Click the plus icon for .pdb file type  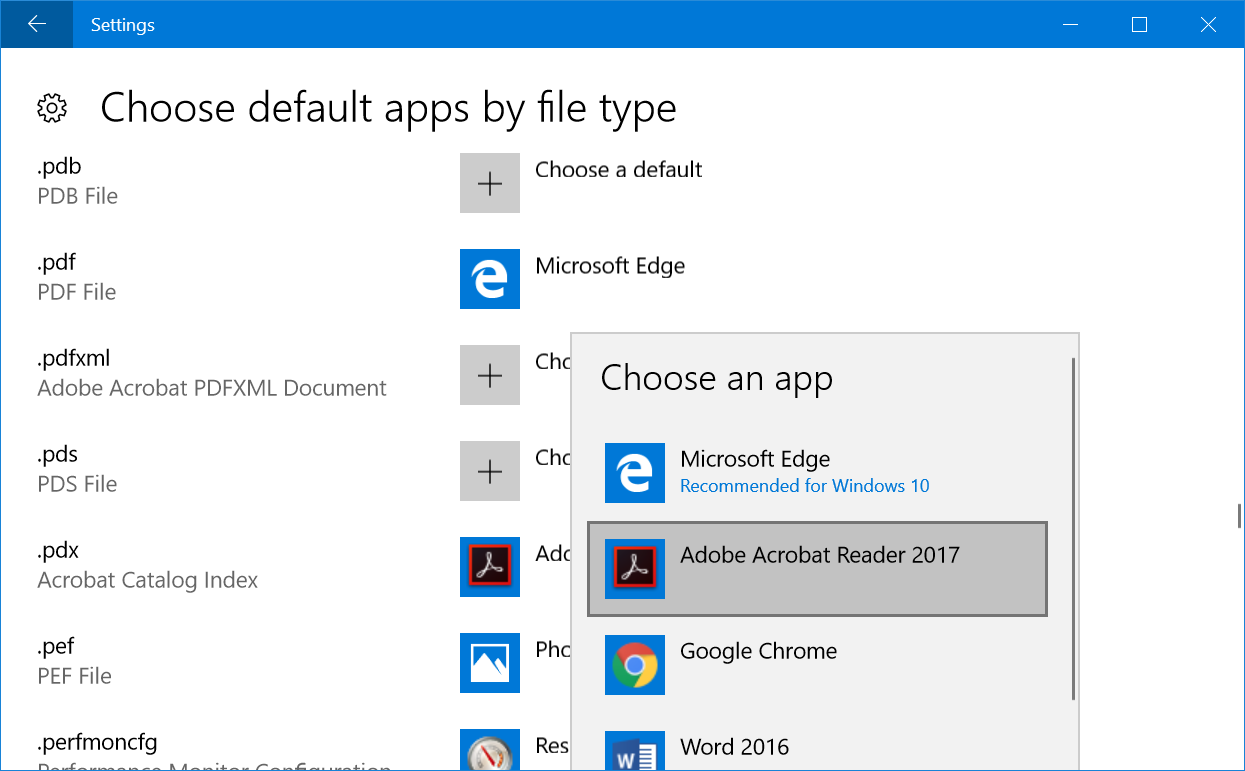click(490, 183)
